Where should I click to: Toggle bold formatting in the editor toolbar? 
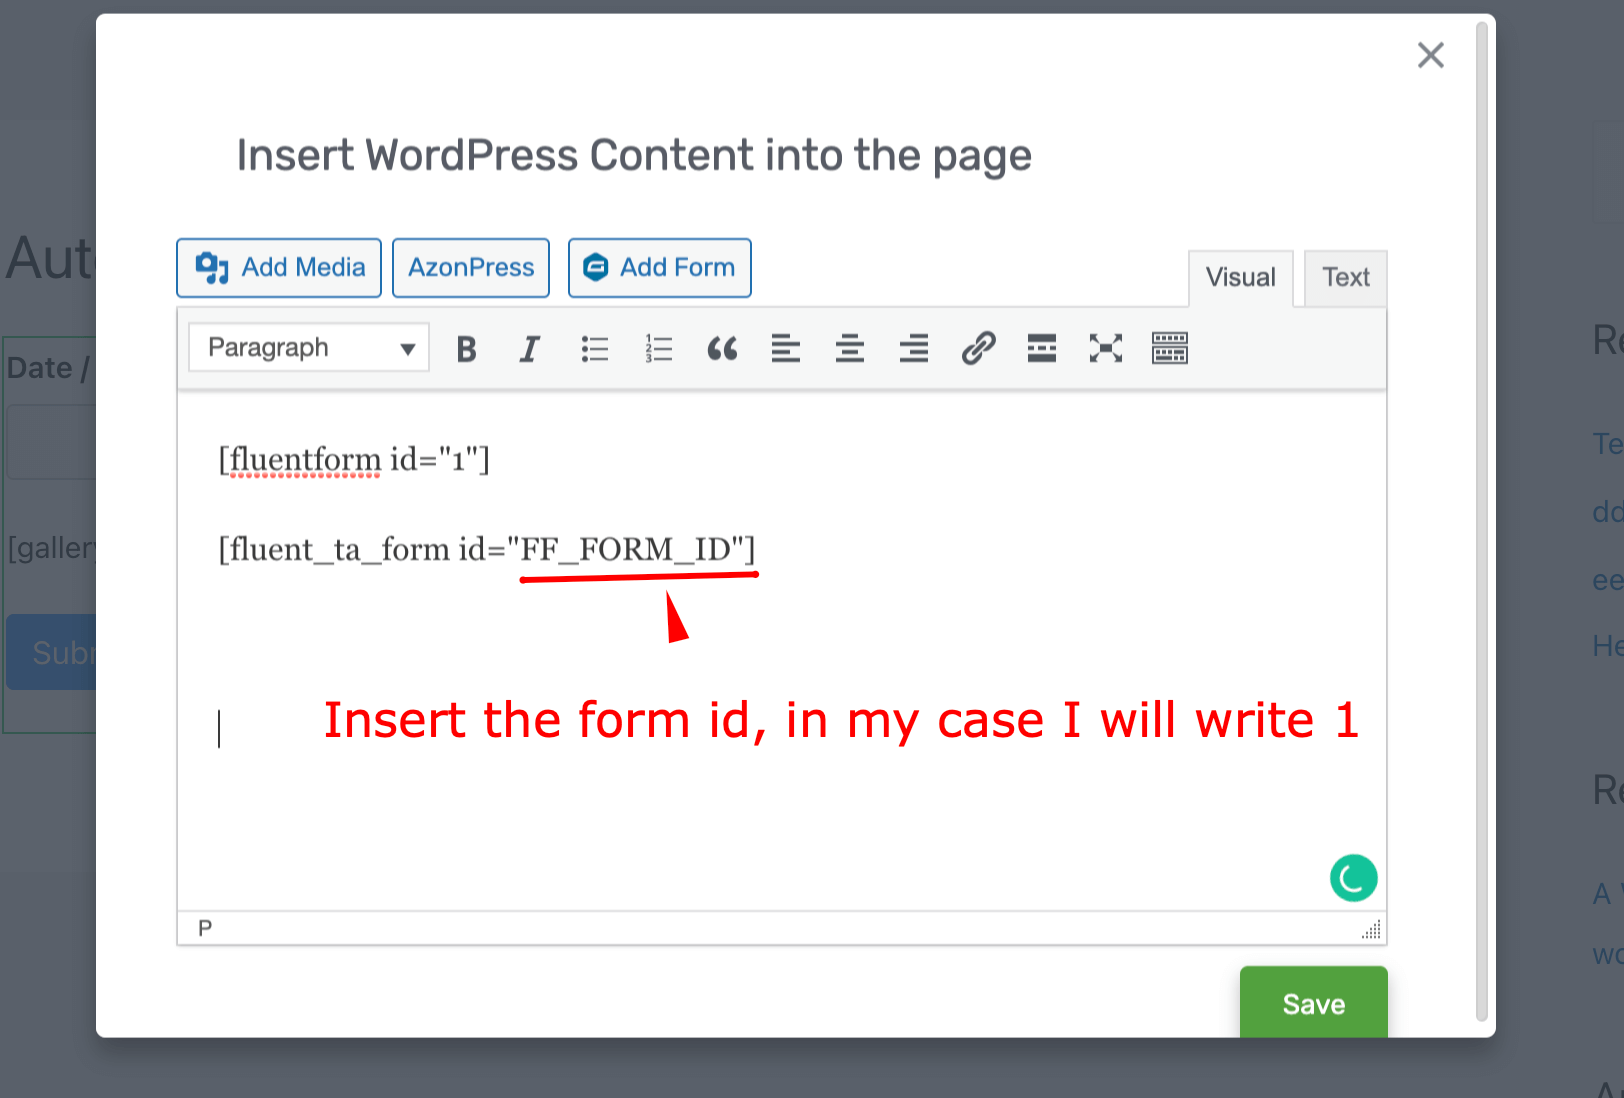tap(466, 349)
